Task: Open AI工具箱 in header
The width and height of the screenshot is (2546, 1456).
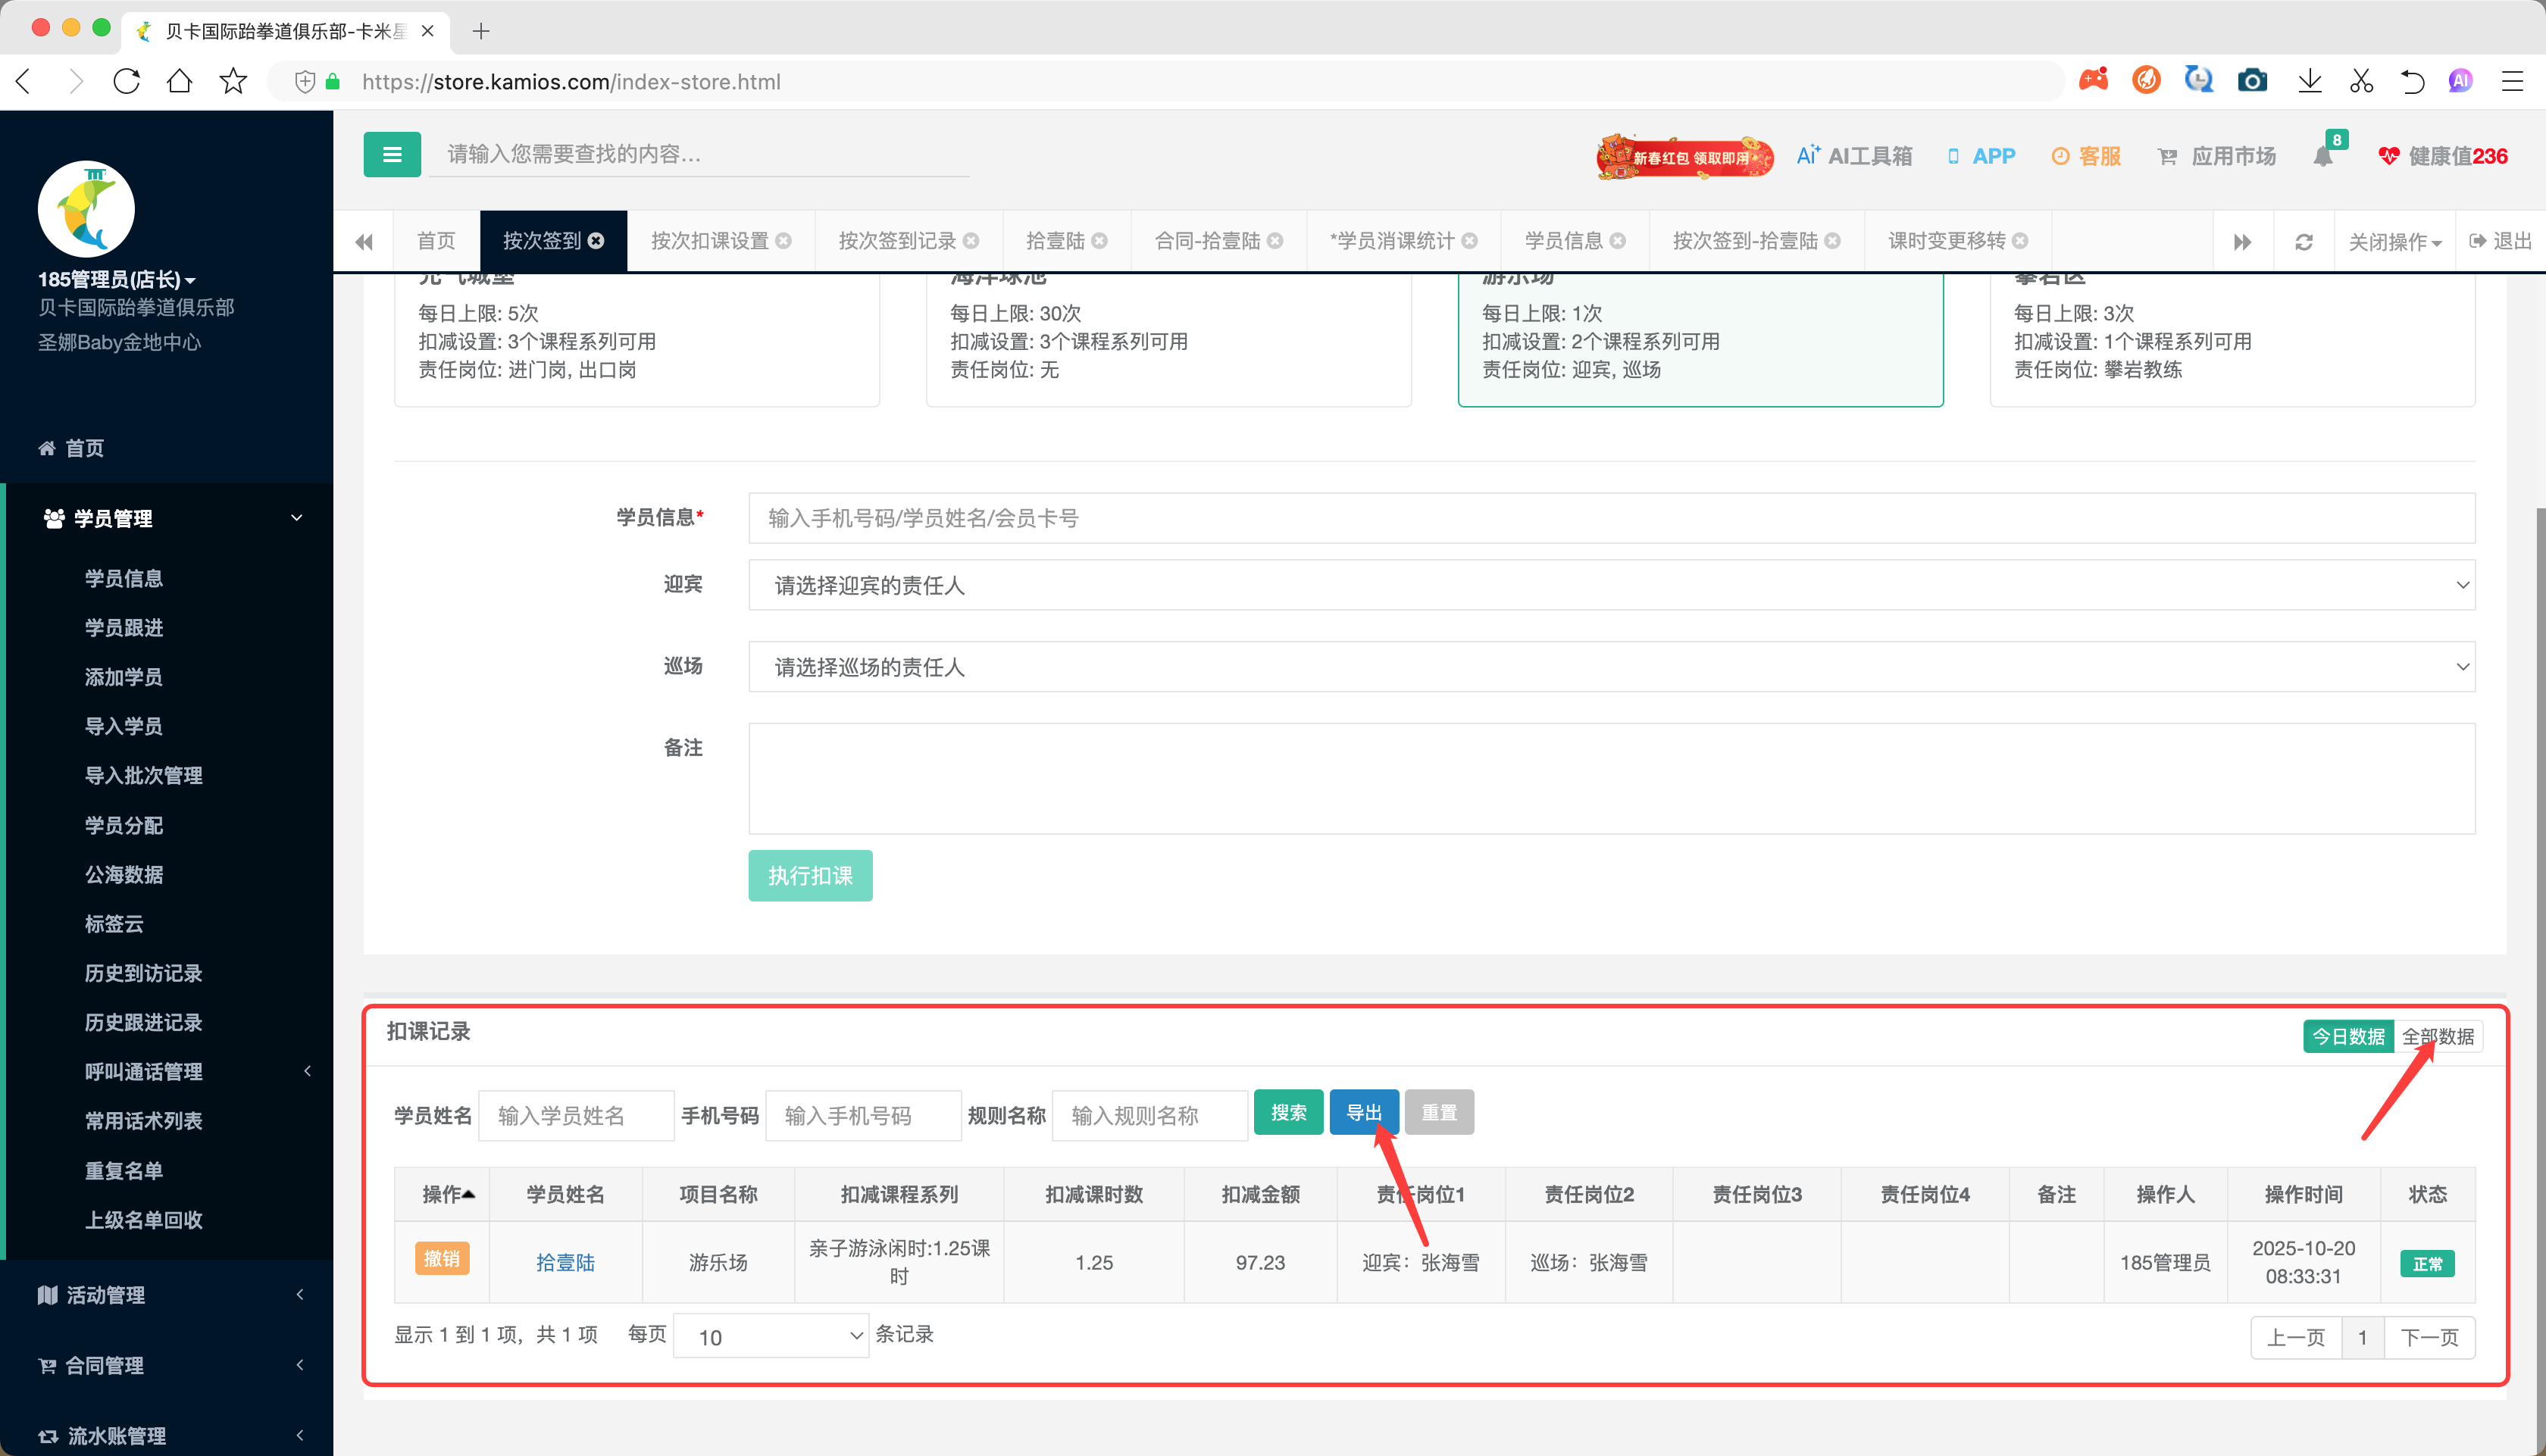Action: (1854, 156)
